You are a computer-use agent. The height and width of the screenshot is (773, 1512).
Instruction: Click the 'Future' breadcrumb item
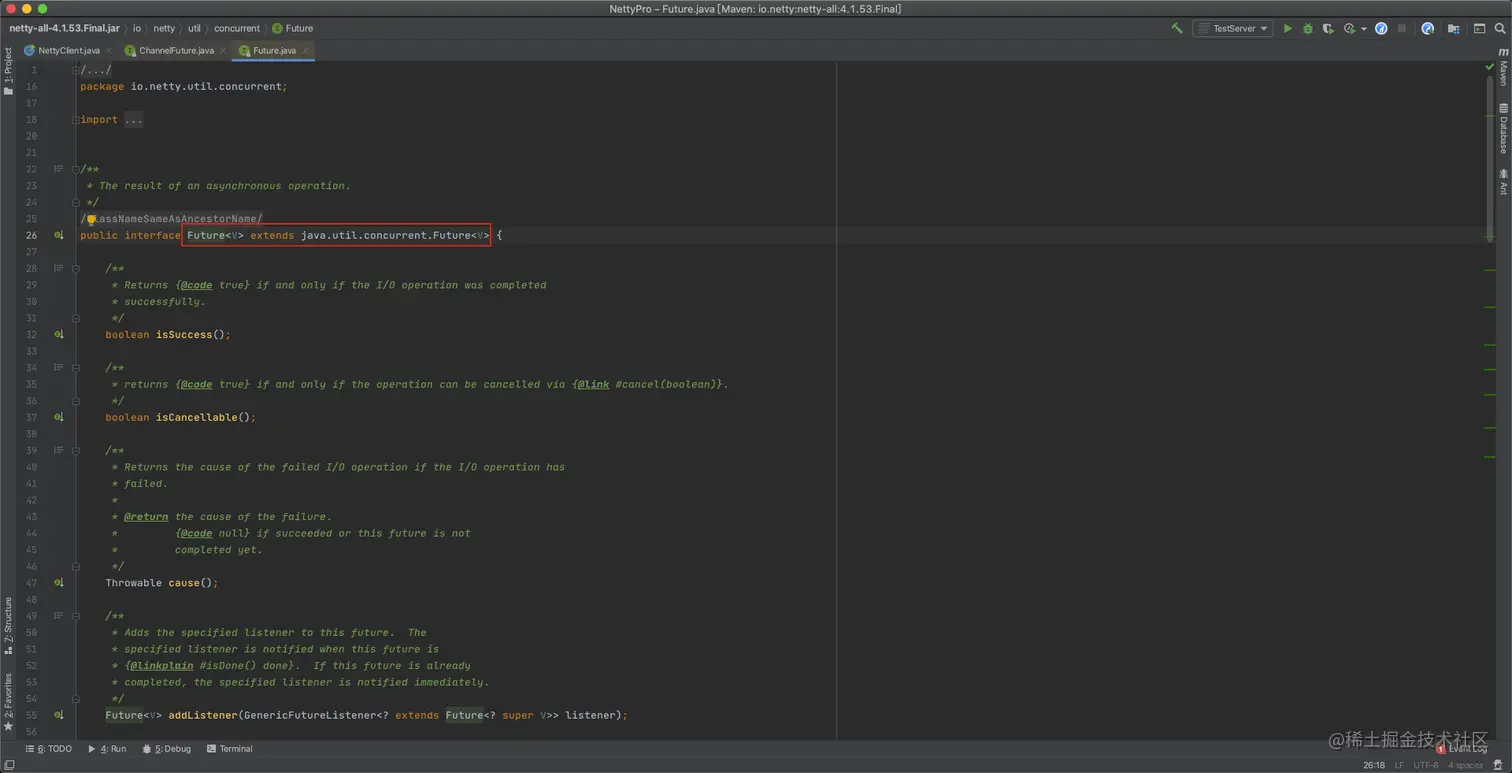tap(292, 28)
